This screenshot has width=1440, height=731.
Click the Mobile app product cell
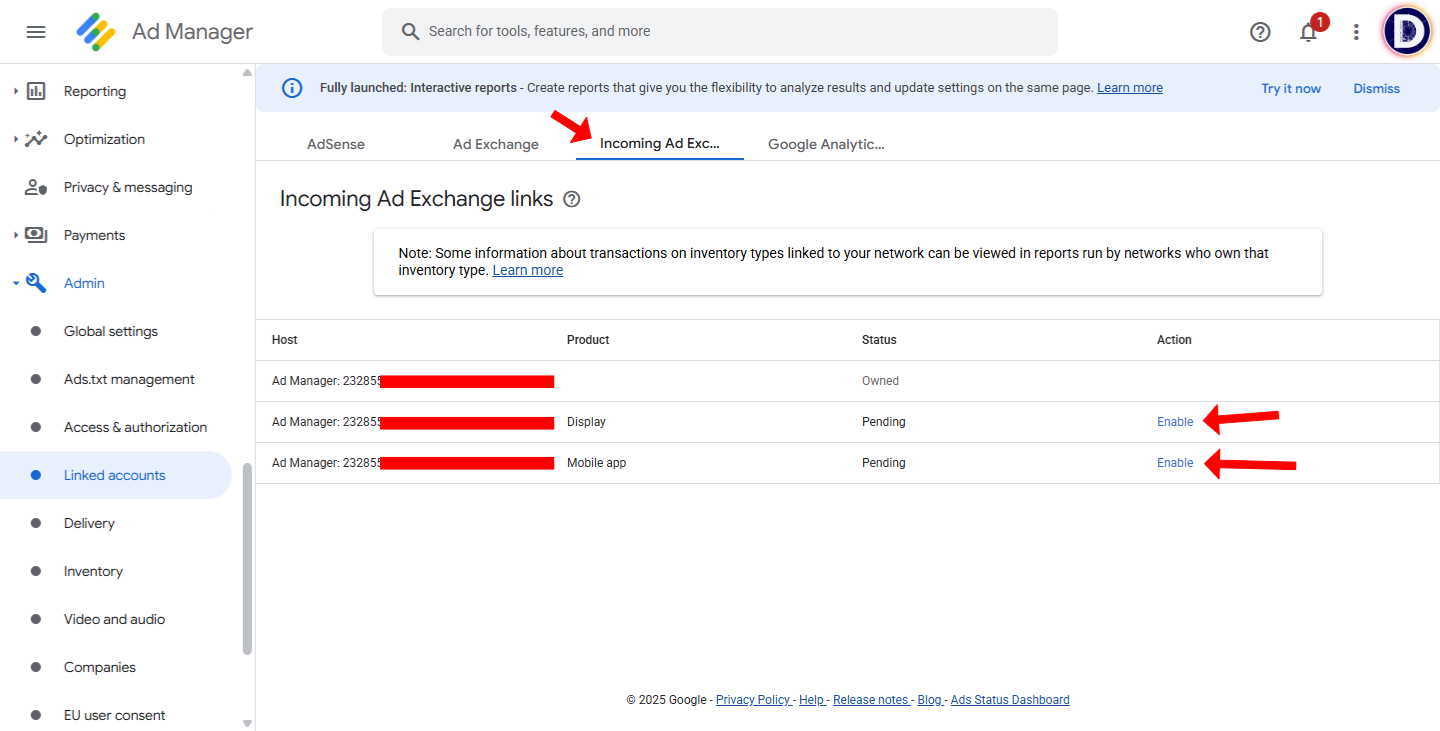[596, 463]
